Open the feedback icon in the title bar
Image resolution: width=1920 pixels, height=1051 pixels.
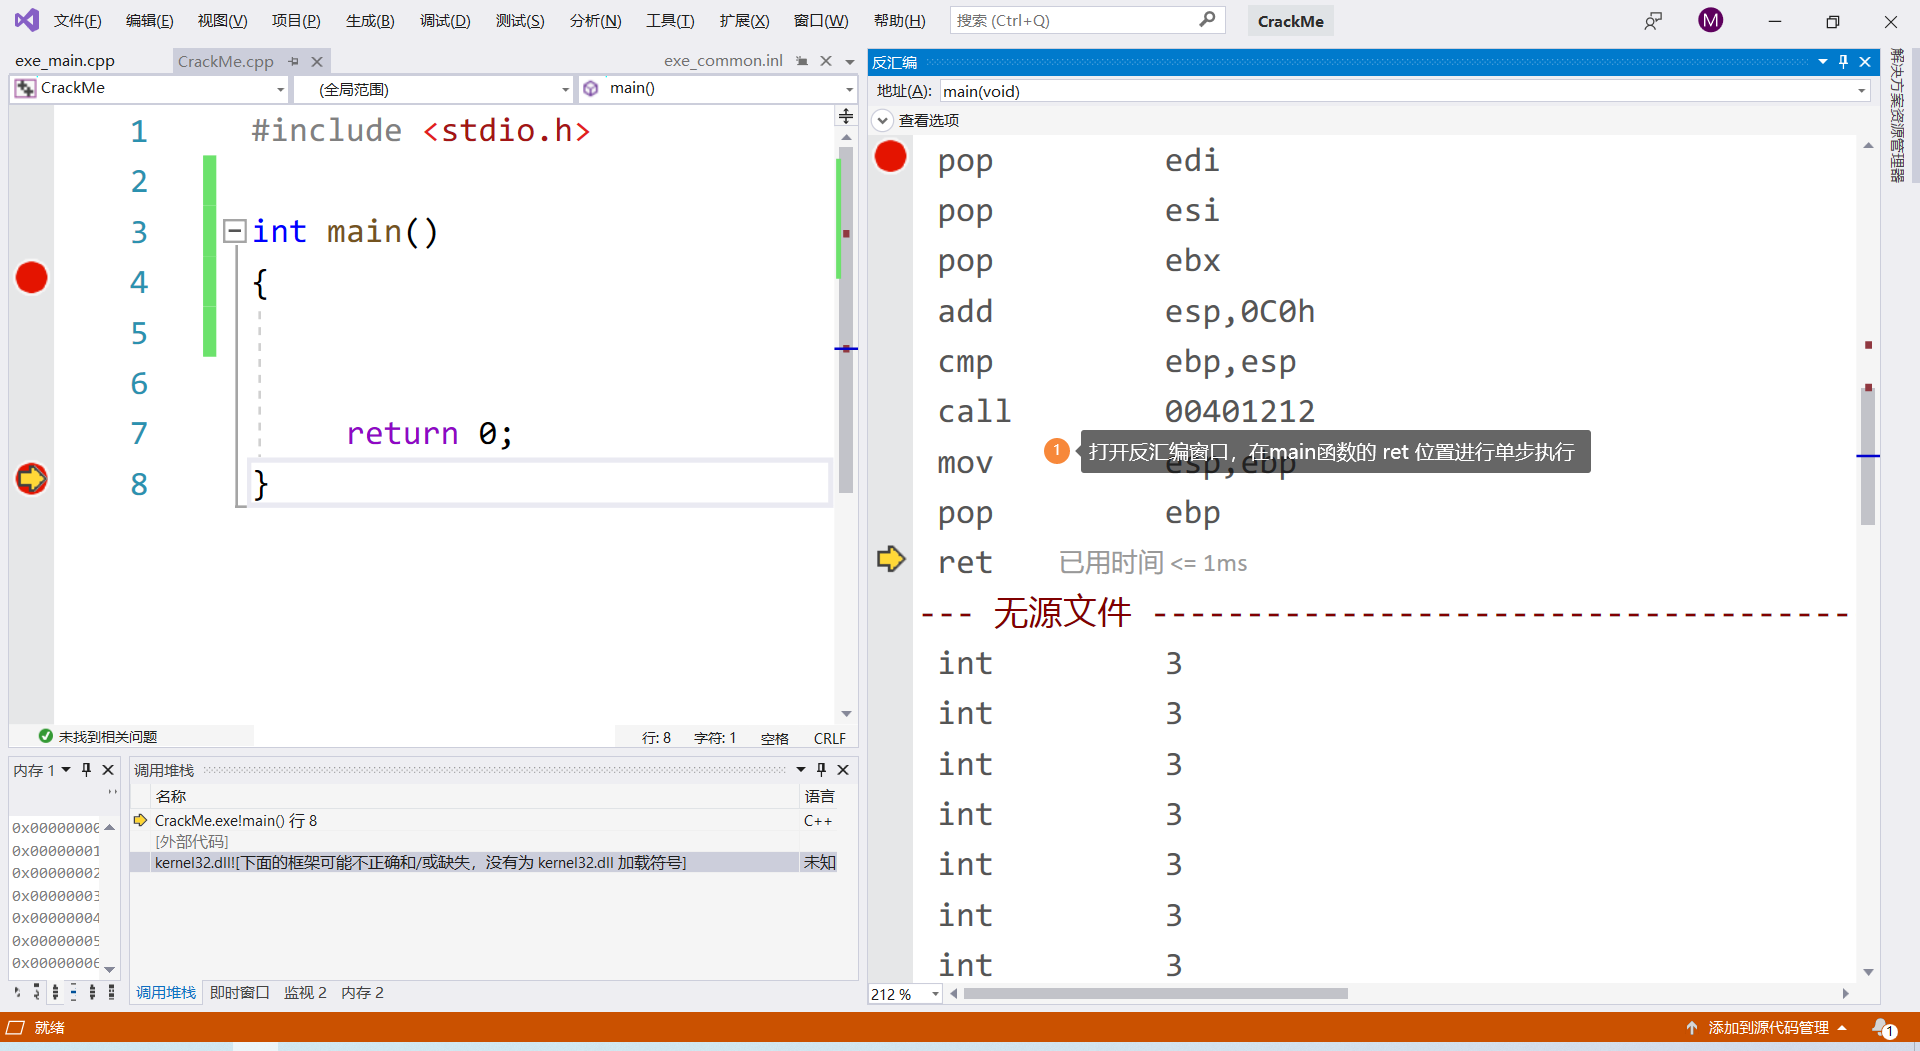point(1653,21)
